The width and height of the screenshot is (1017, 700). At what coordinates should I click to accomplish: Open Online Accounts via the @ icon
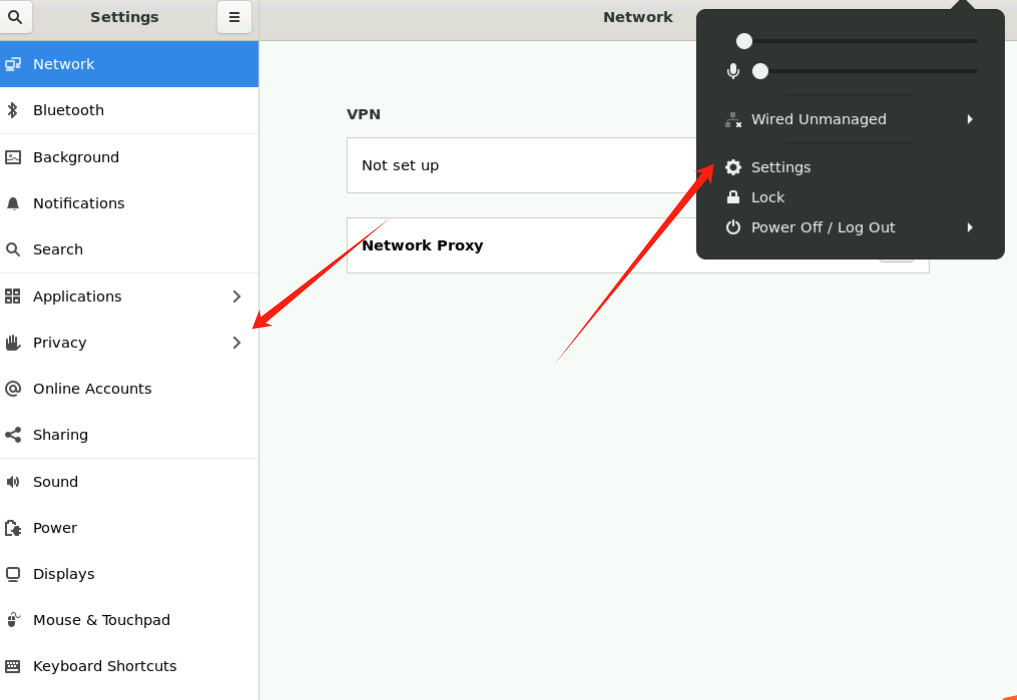[x=13, y=389]
